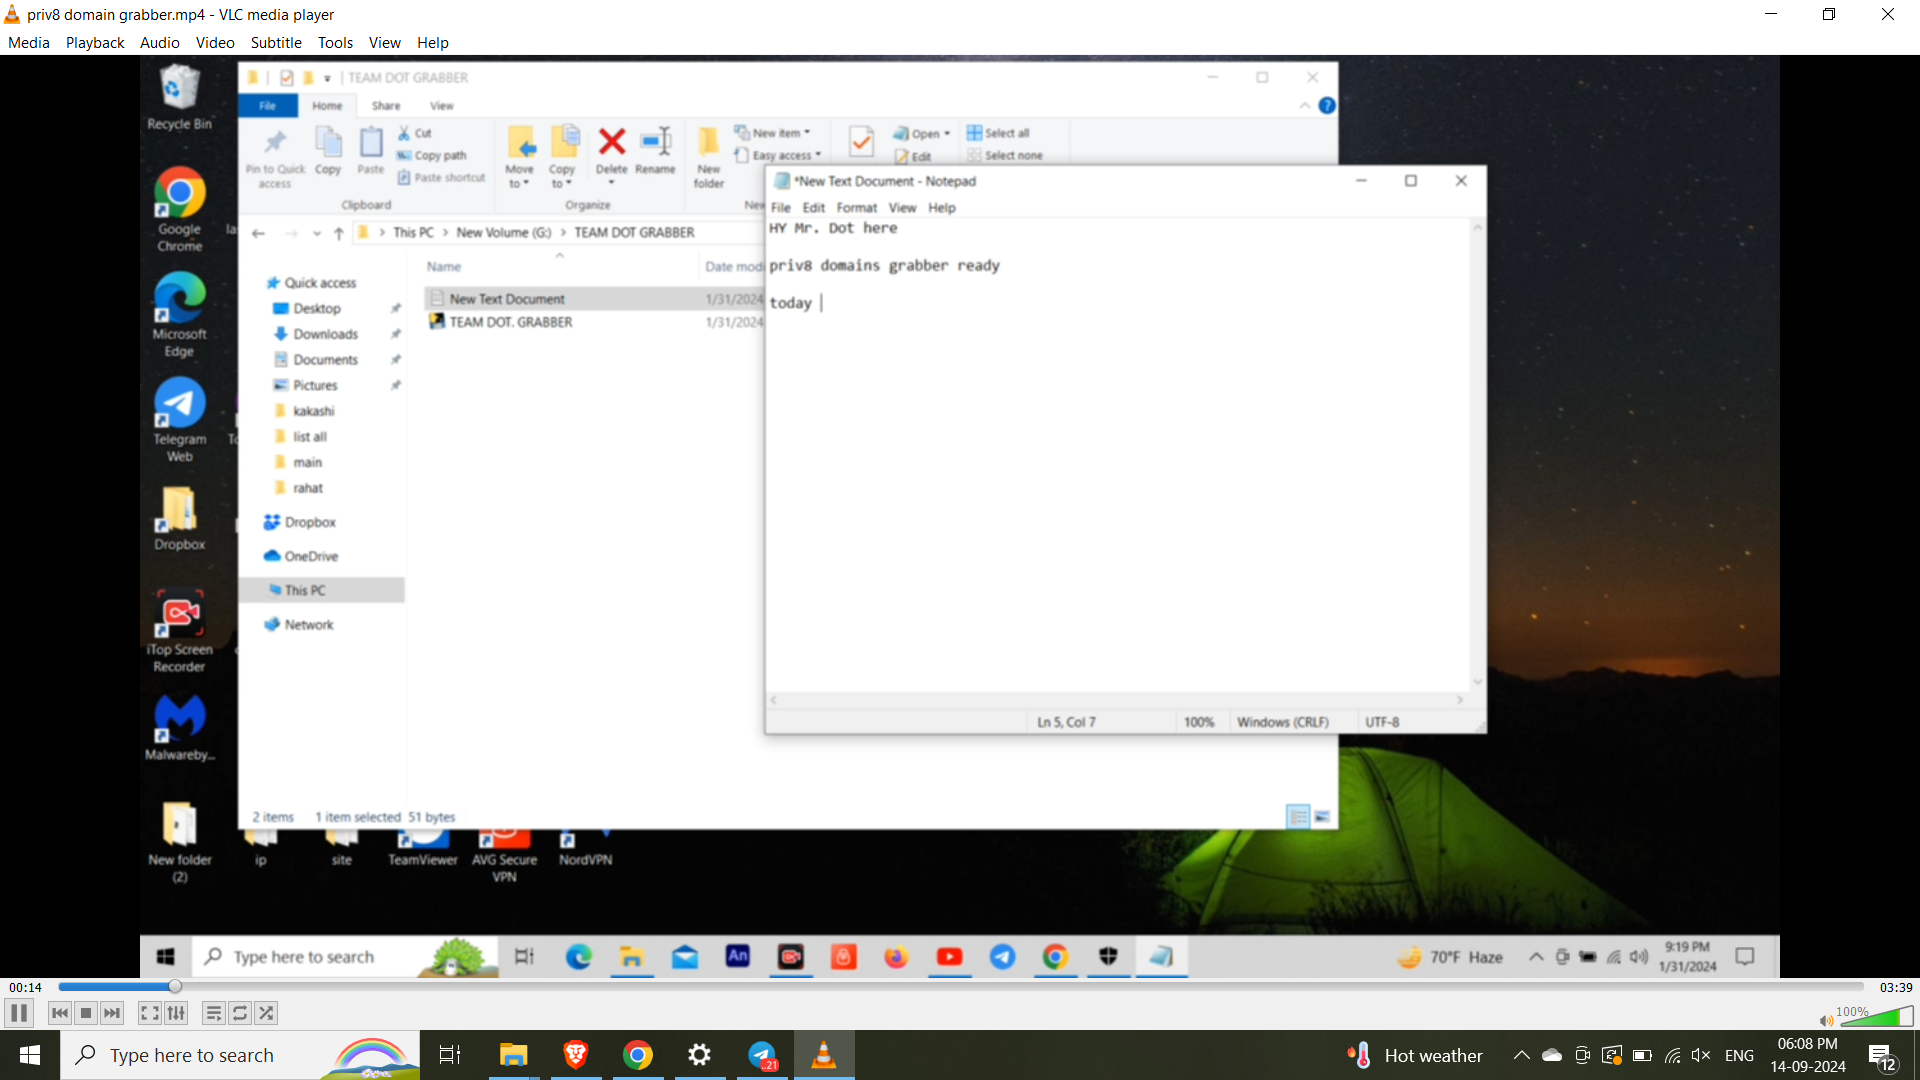Seek in the VLC timeline bar
The height and width of the screenshot is (1080, 1920).
(960, 987)
